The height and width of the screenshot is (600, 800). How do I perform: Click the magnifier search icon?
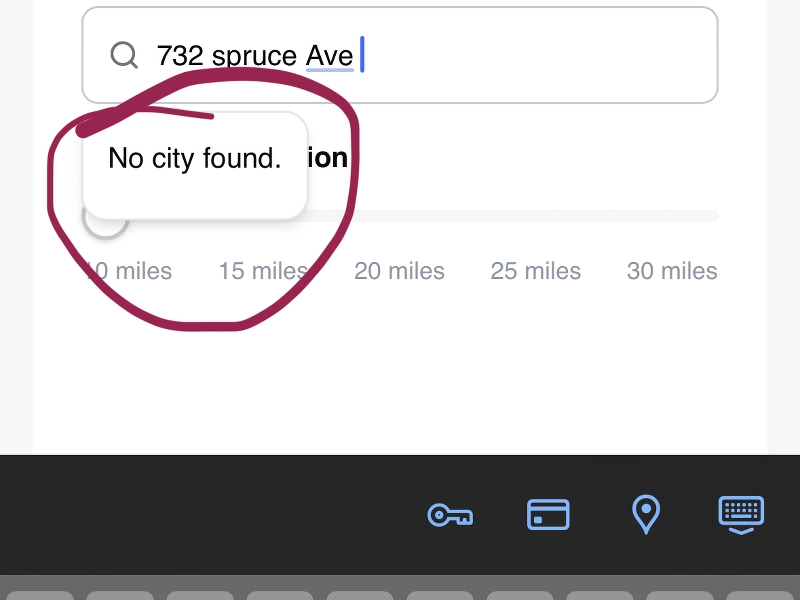coord(124,55)
